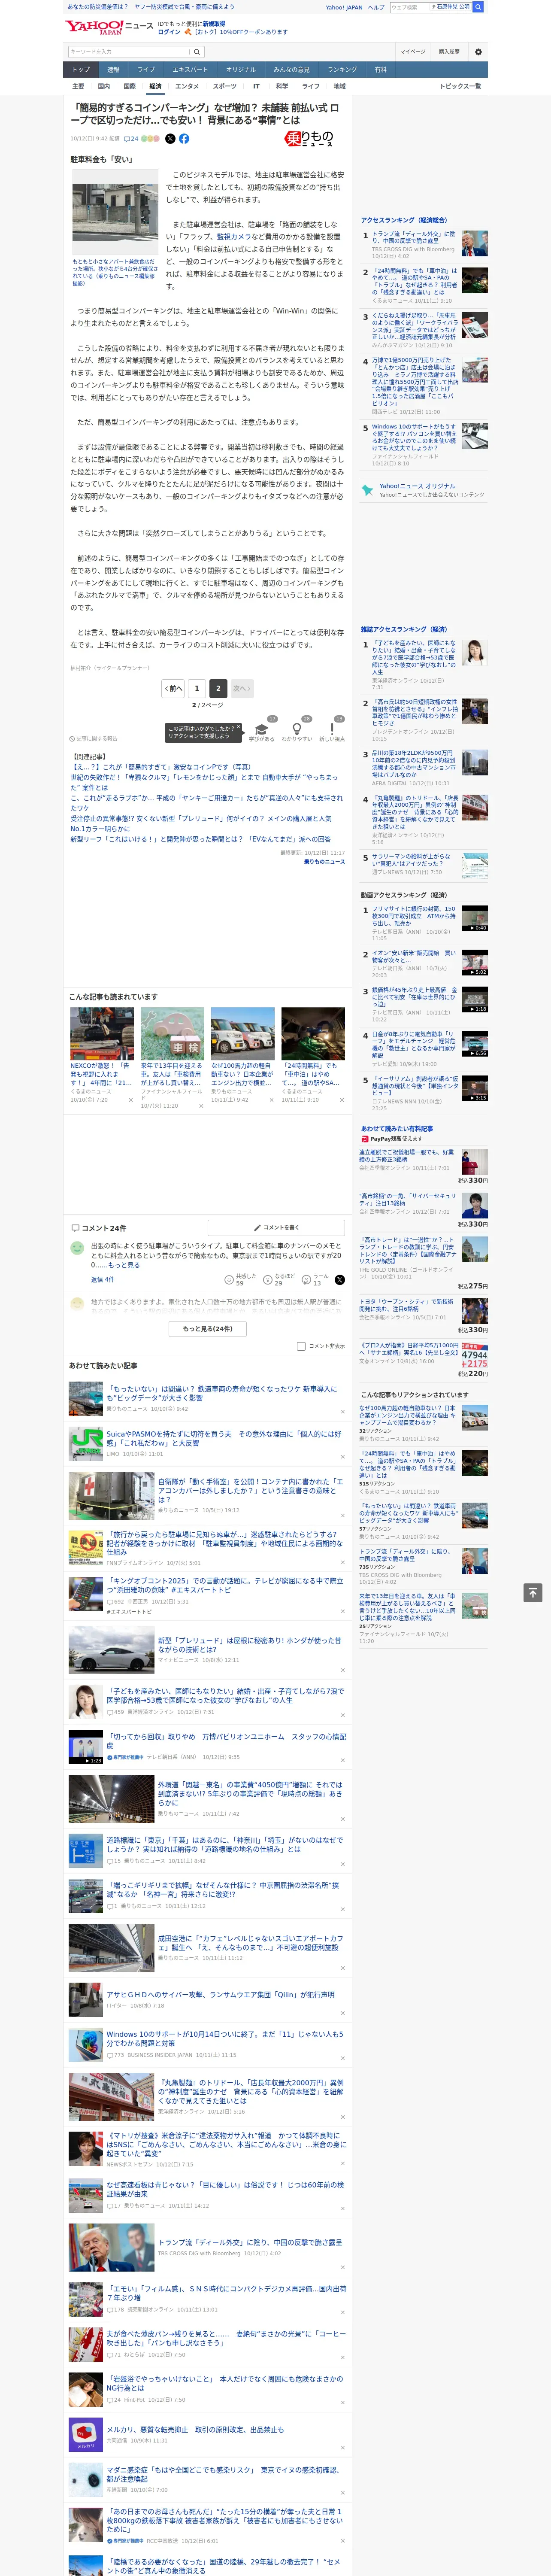The width and height of the screenshot is (551, 2576).
Task: Click the web search button in top bar
Action: (478, 7)
